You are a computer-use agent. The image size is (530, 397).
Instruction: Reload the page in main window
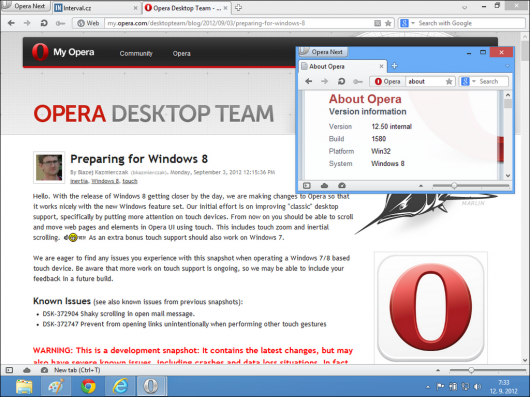pos(44,23)
